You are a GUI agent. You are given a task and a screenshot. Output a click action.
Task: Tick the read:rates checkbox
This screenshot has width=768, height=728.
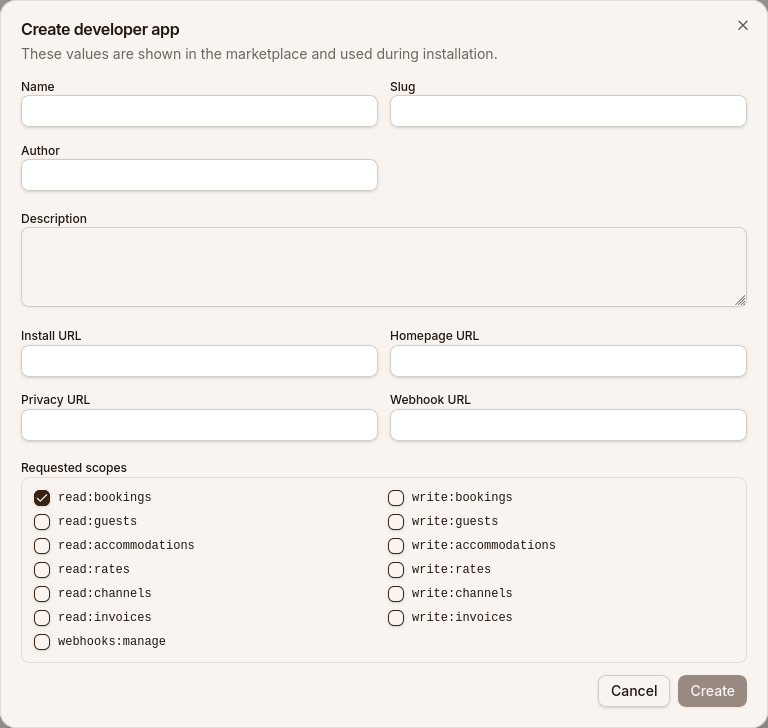pos(42,570)
